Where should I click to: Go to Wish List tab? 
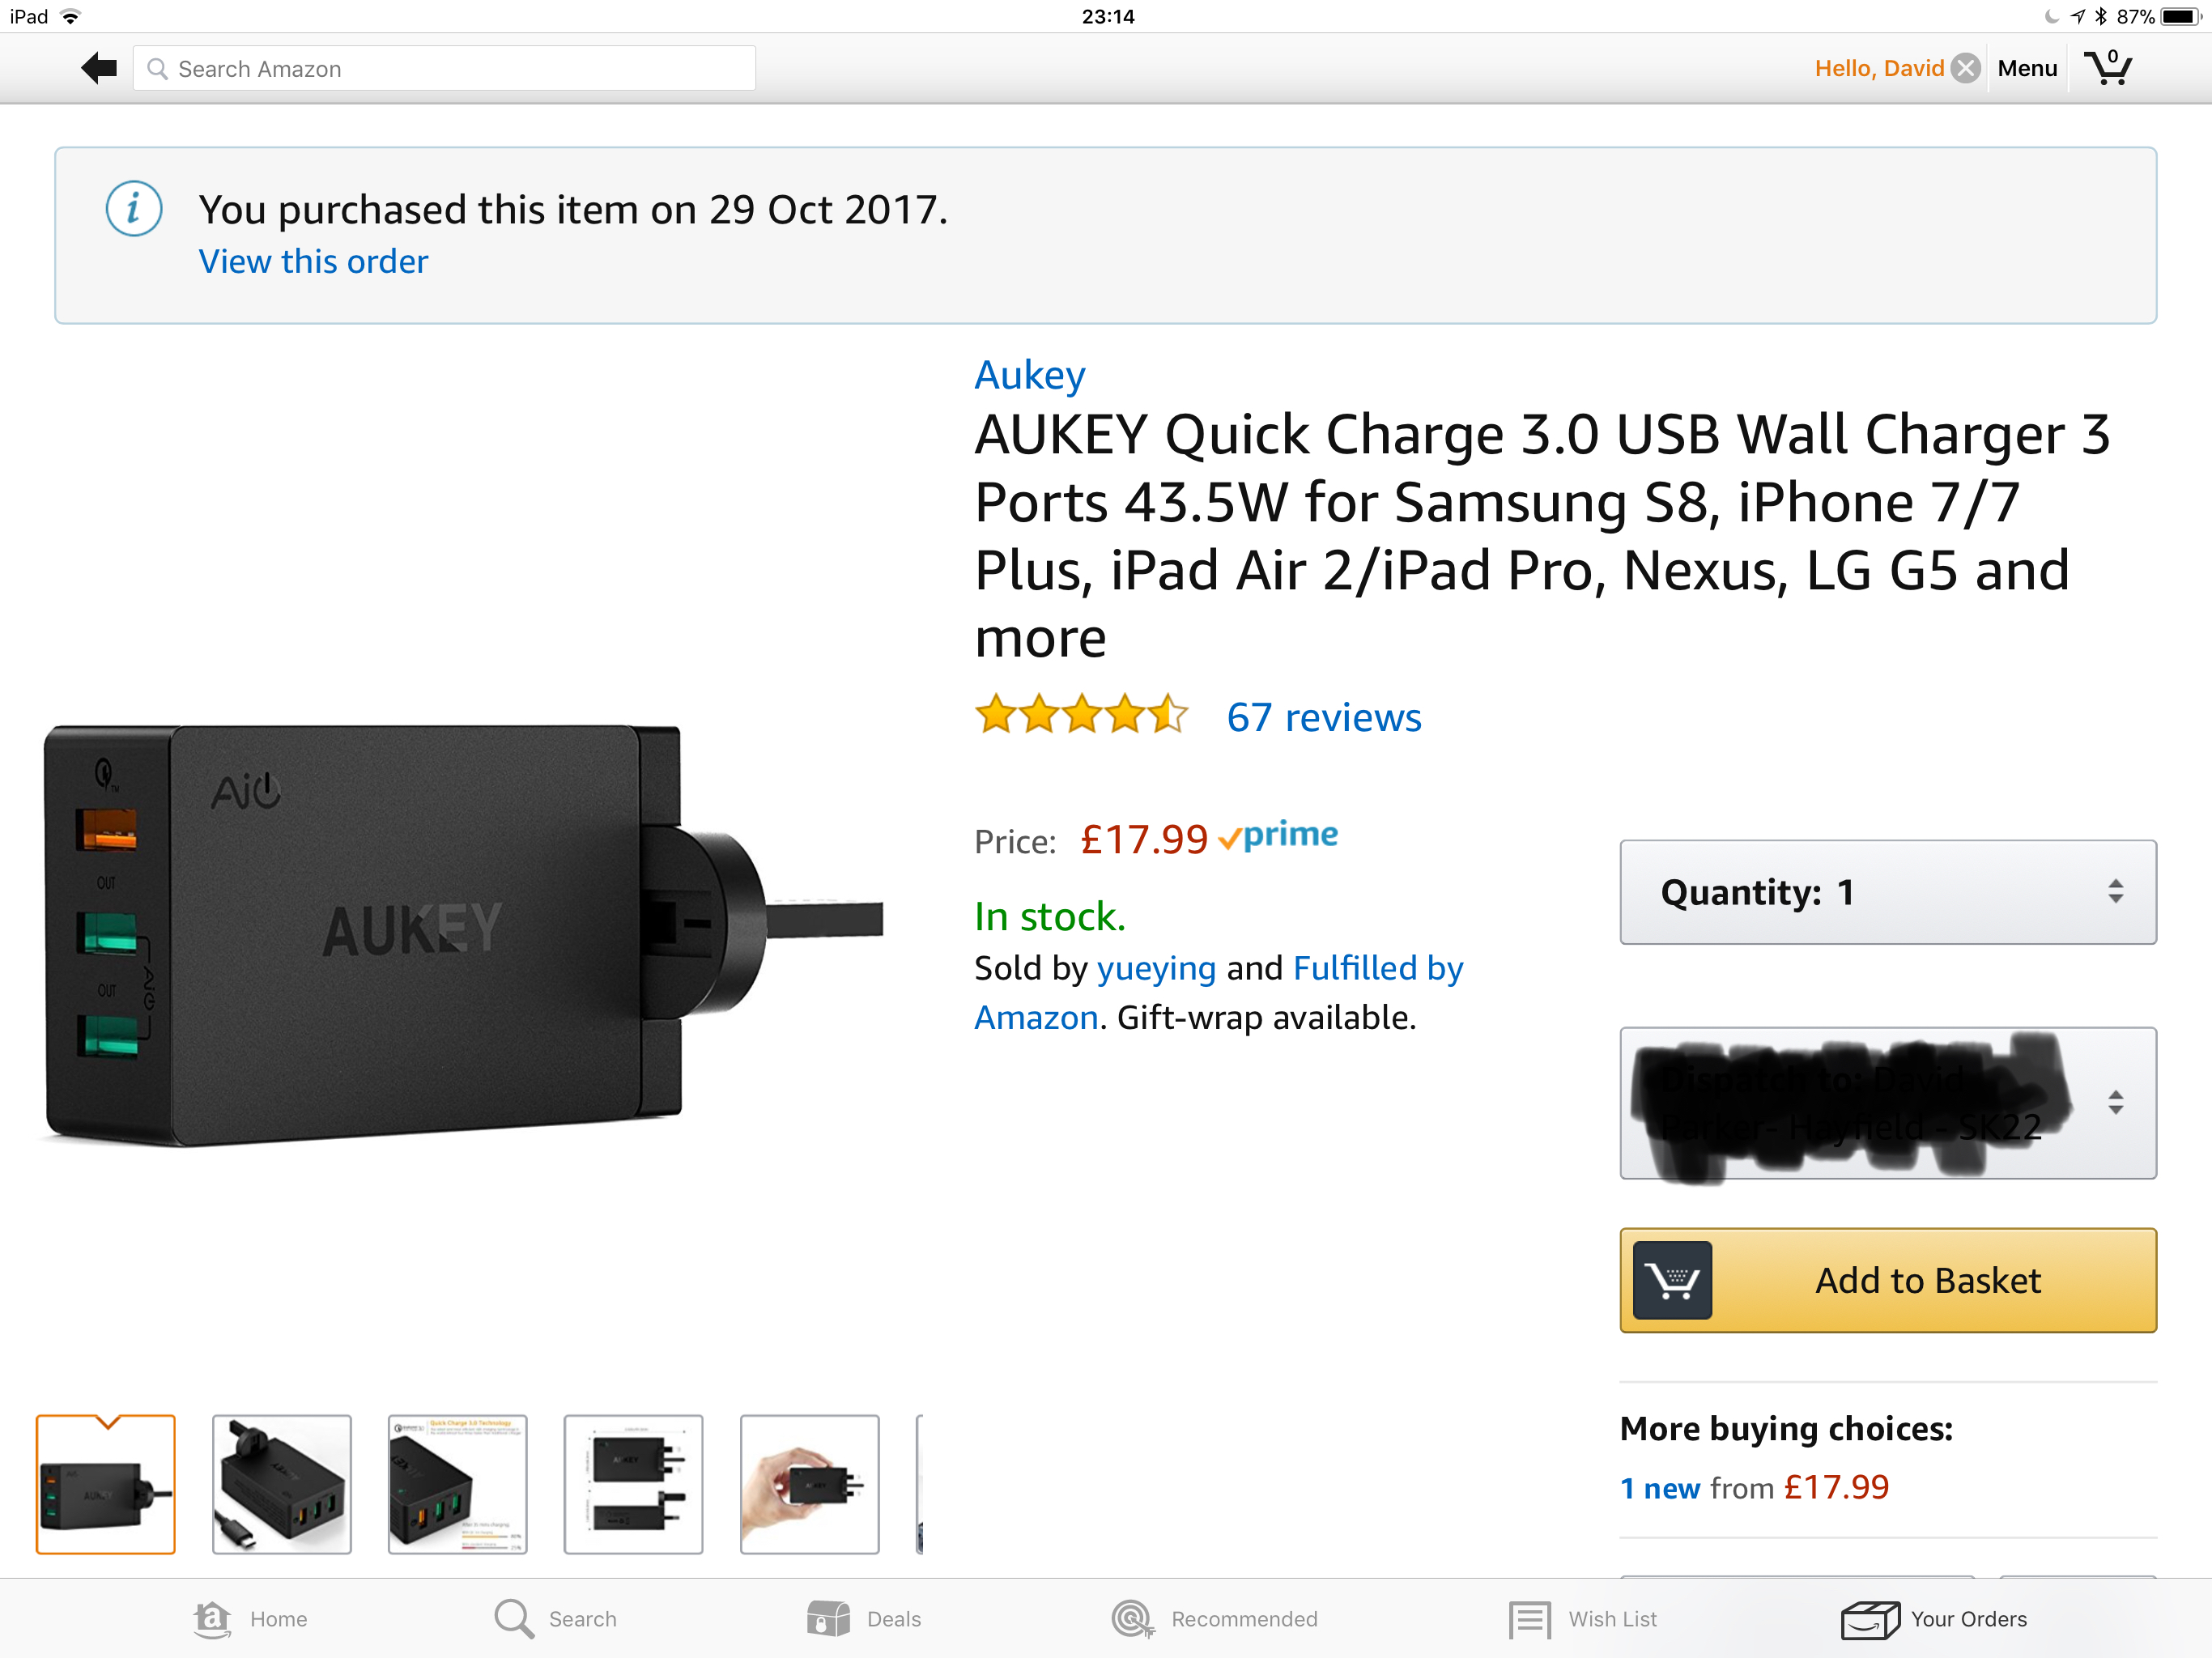pyautogui.click(x=1583, y=1619)
